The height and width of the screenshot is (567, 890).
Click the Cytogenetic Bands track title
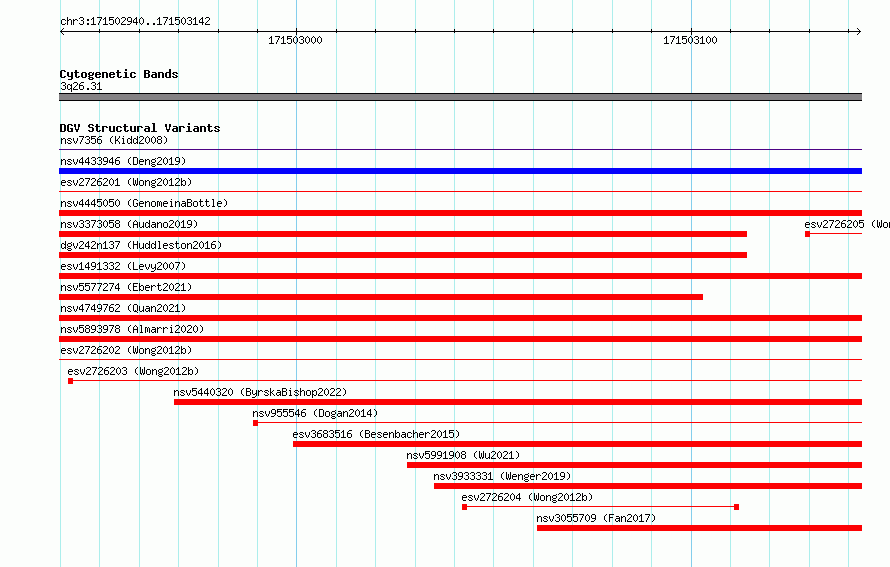click(x=119, y=74)
